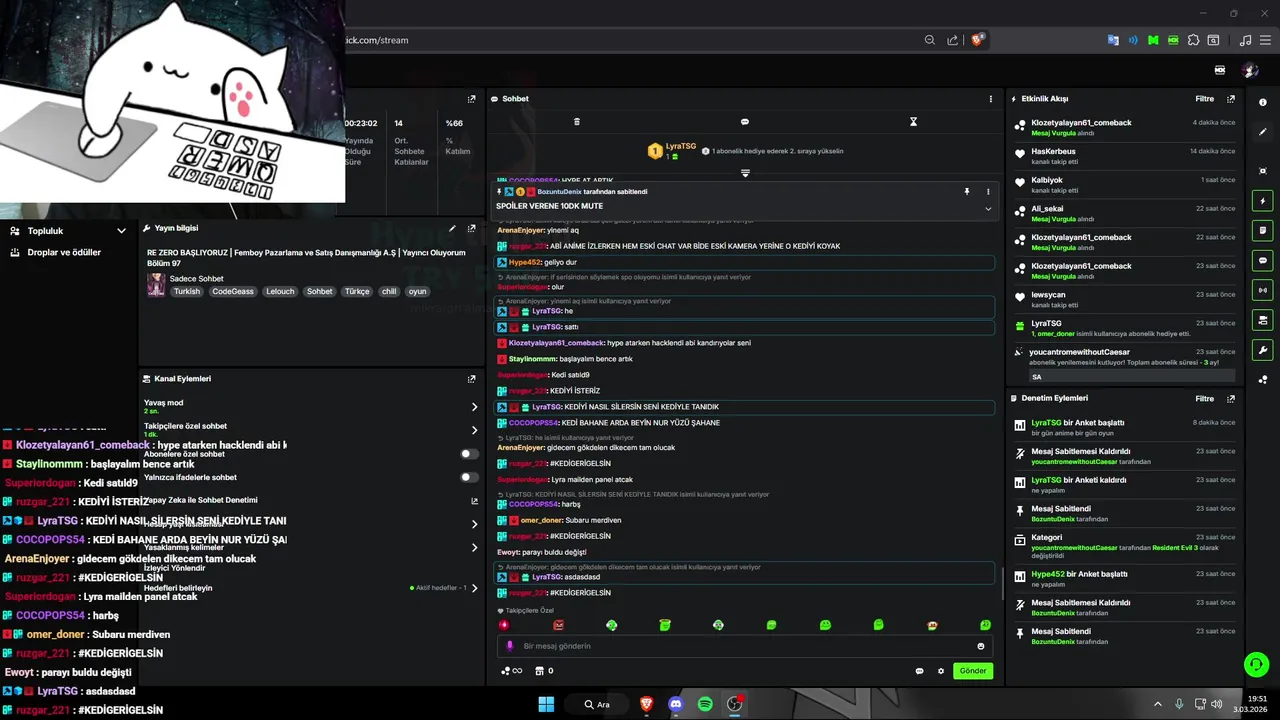Toggle channel actions panel icon in sidebar
Viewport: 1280px width, 720px height.
point(1263,320)
